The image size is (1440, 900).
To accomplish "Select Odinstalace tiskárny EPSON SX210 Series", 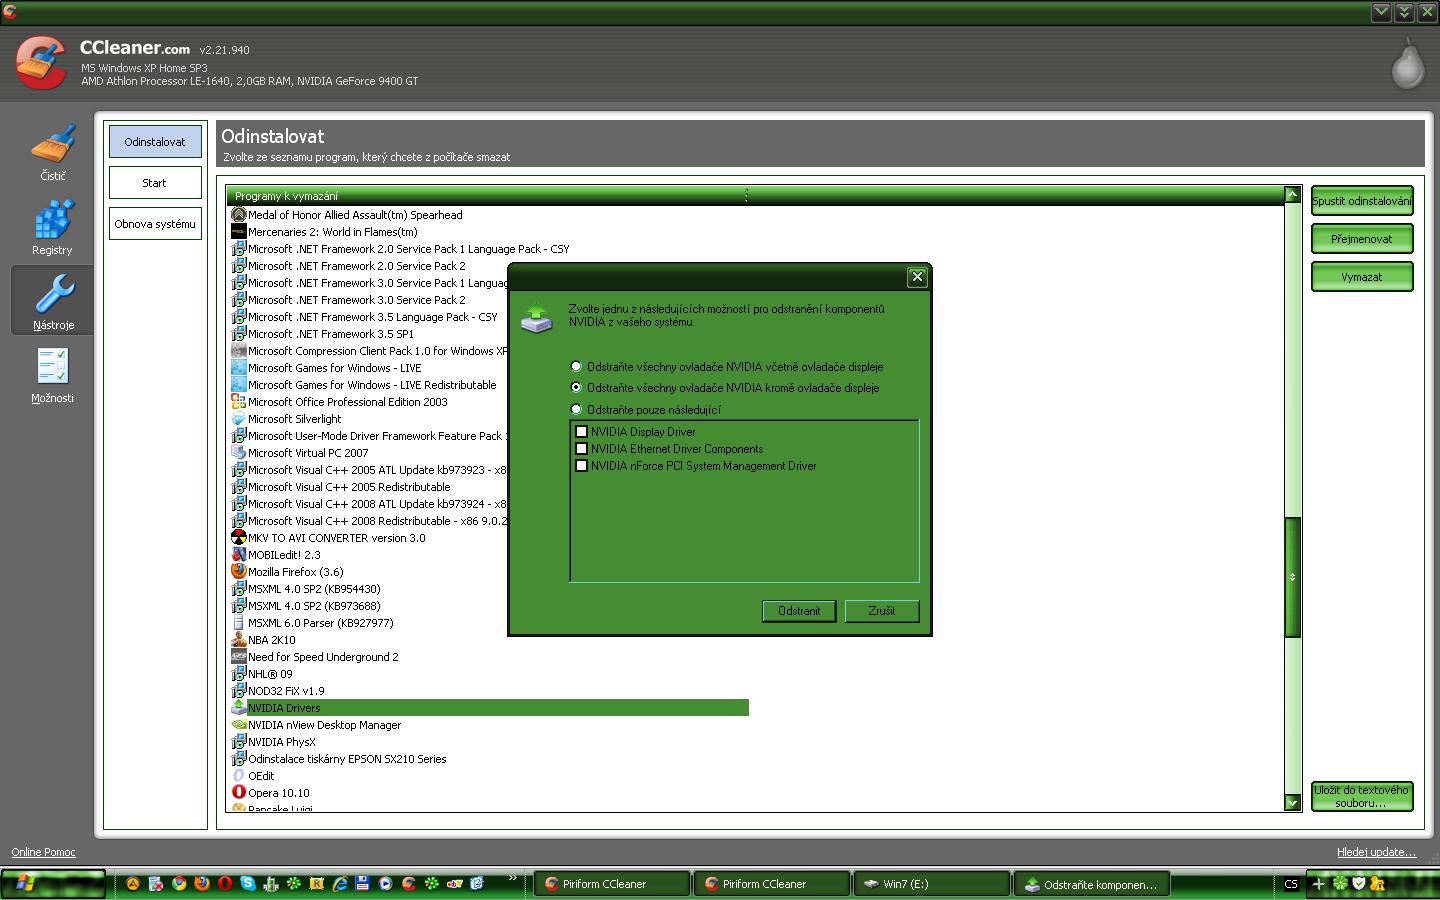I will coord(347,759).
